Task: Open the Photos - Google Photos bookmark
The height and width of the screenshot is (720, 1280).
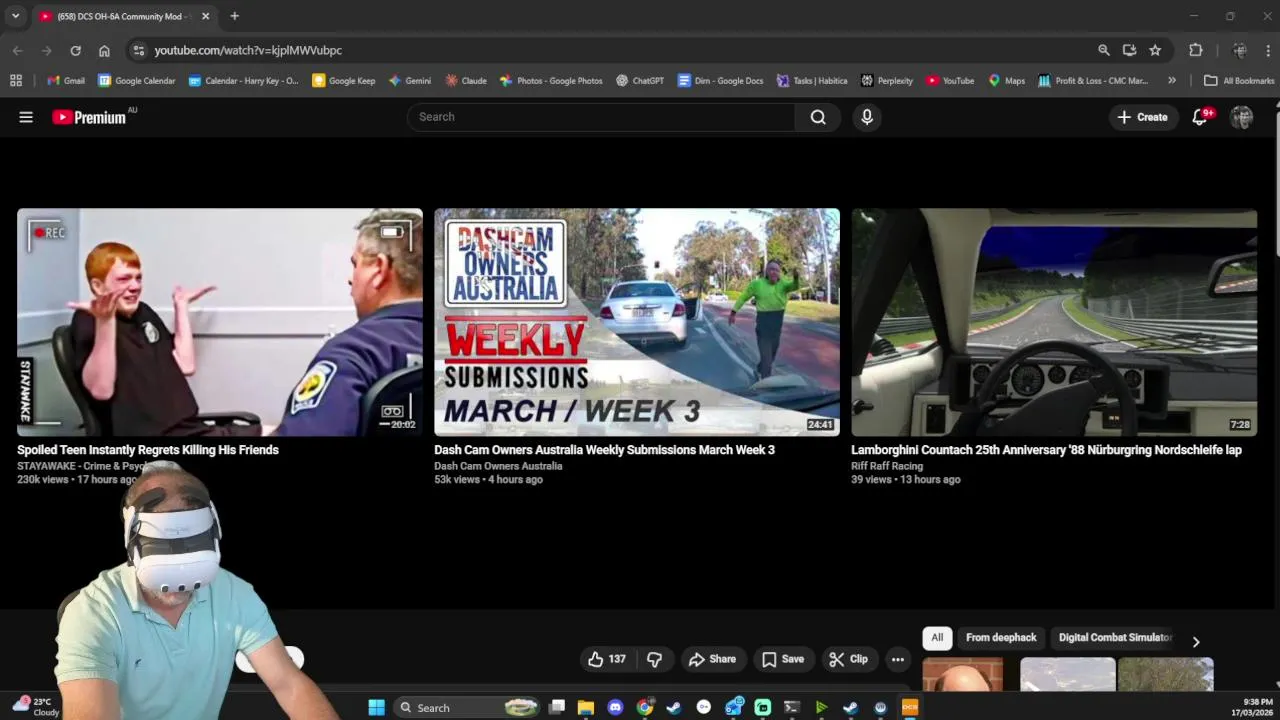Action: (551, 81)
